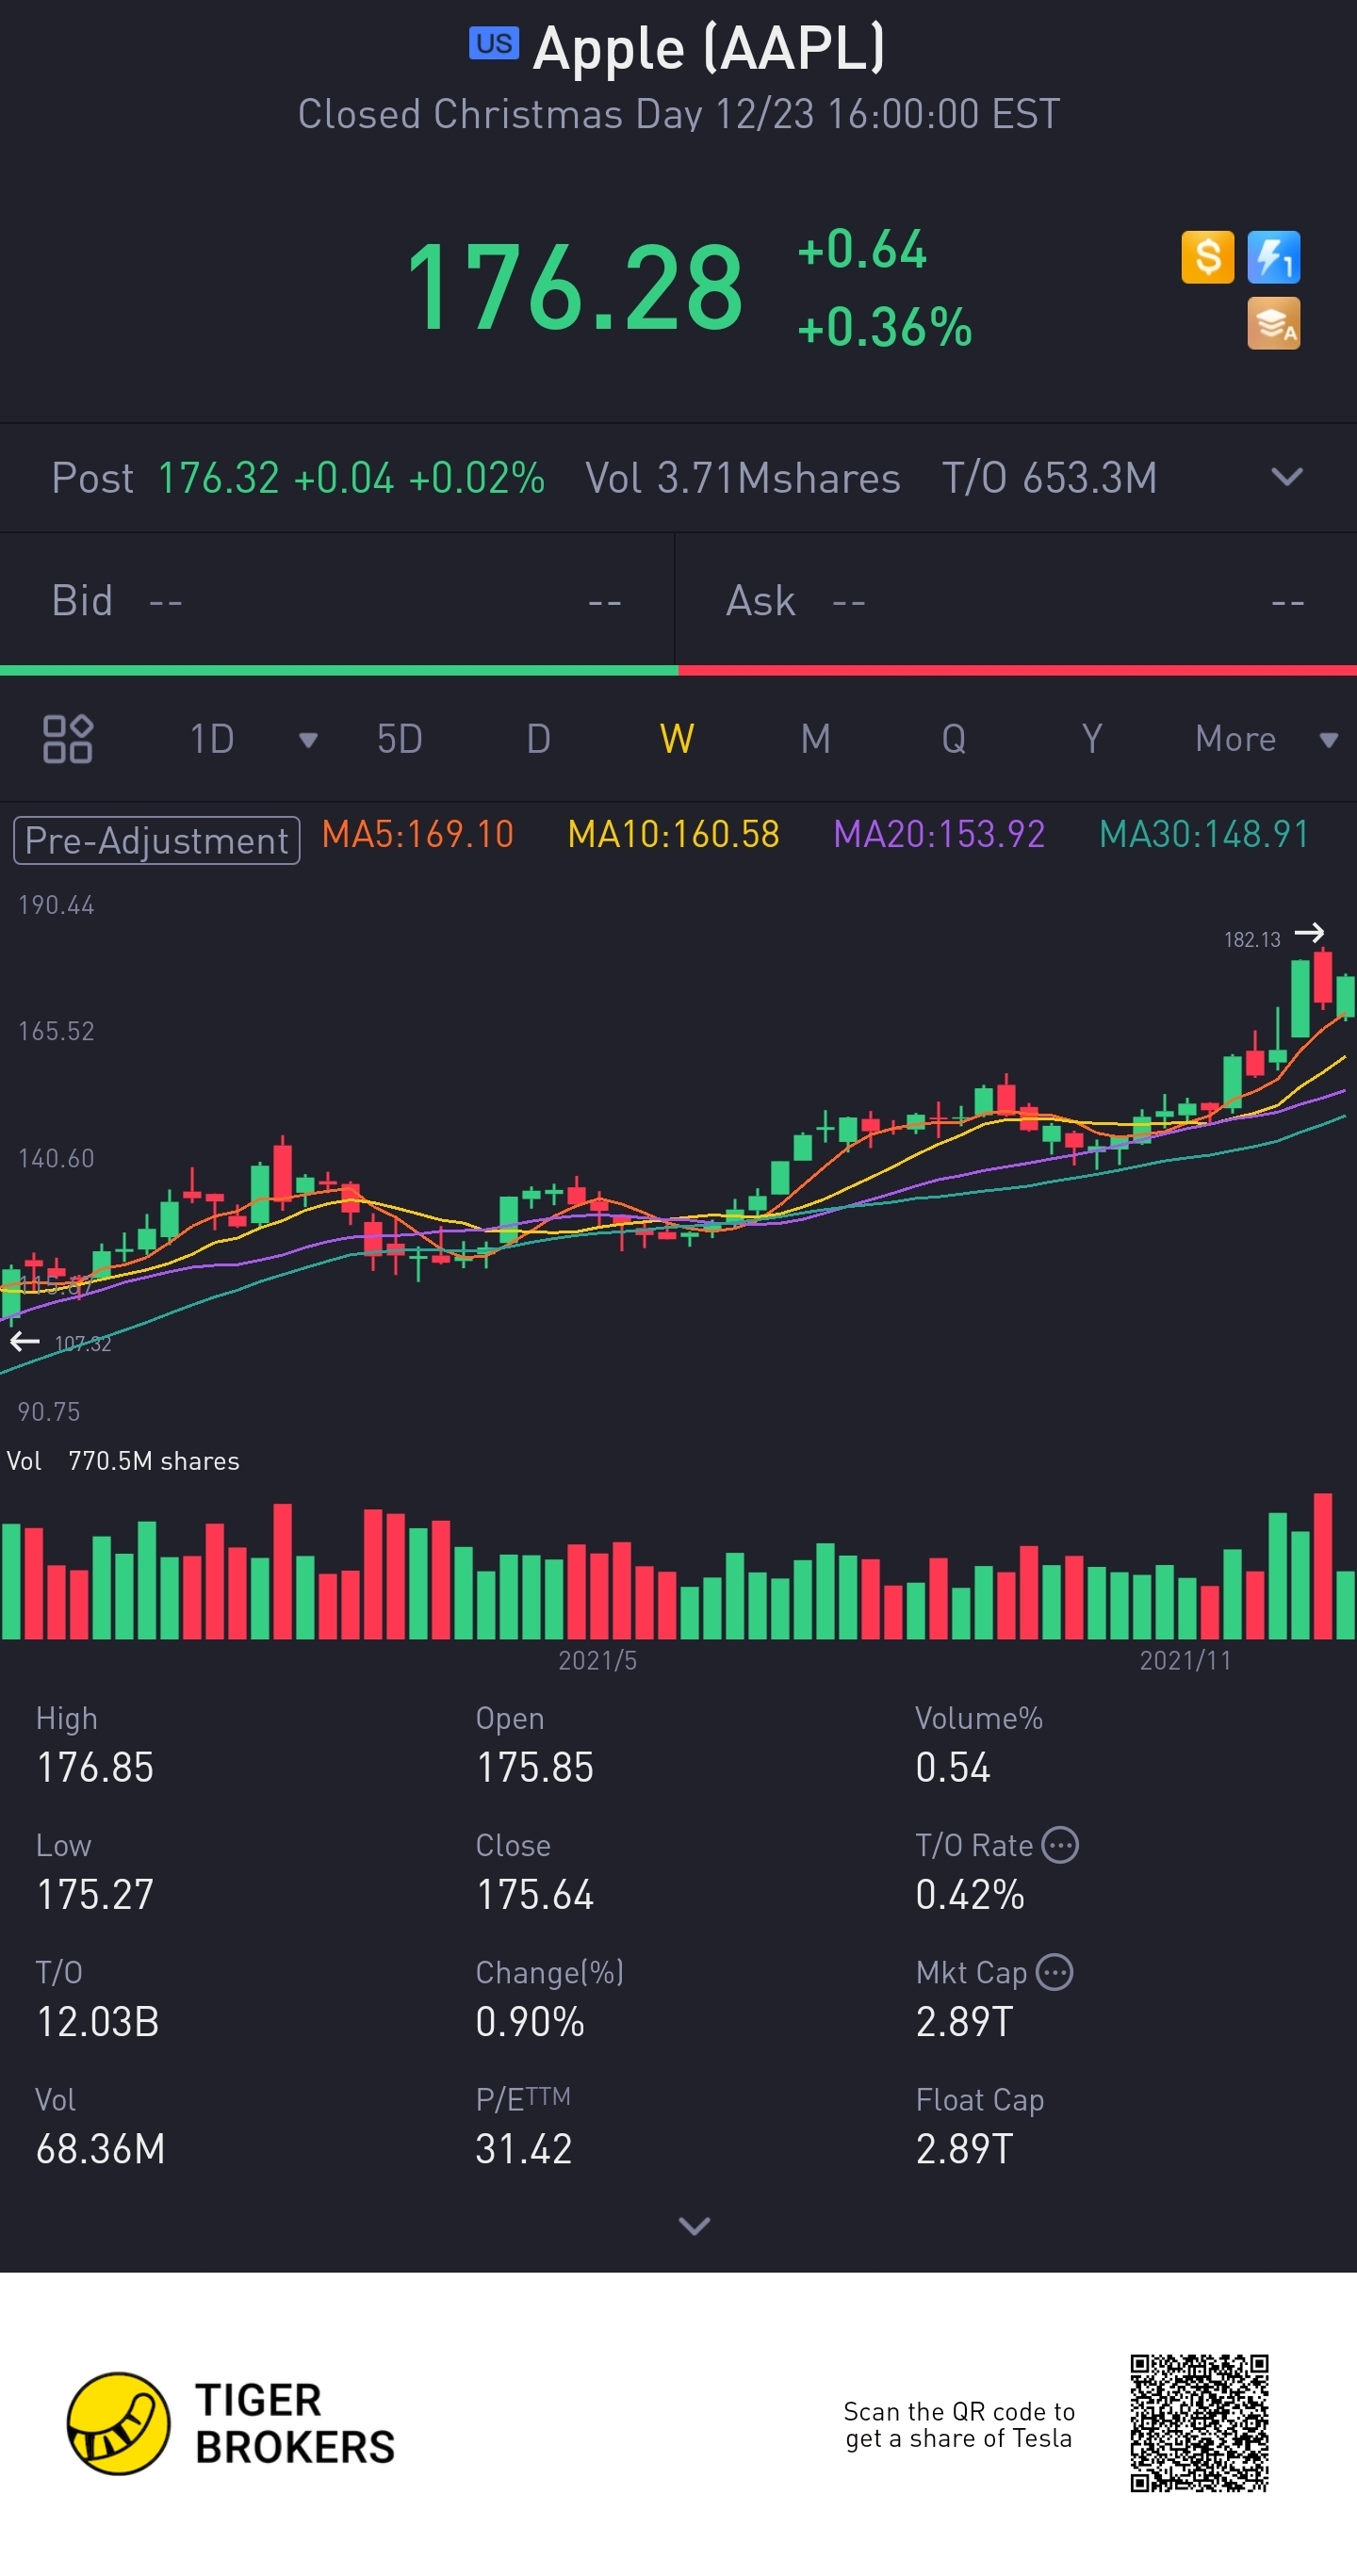The width and height of the screenshot is (1357, 2576).
Task: Tap the T/O 12.03B value
Action: click(98, 2021)
